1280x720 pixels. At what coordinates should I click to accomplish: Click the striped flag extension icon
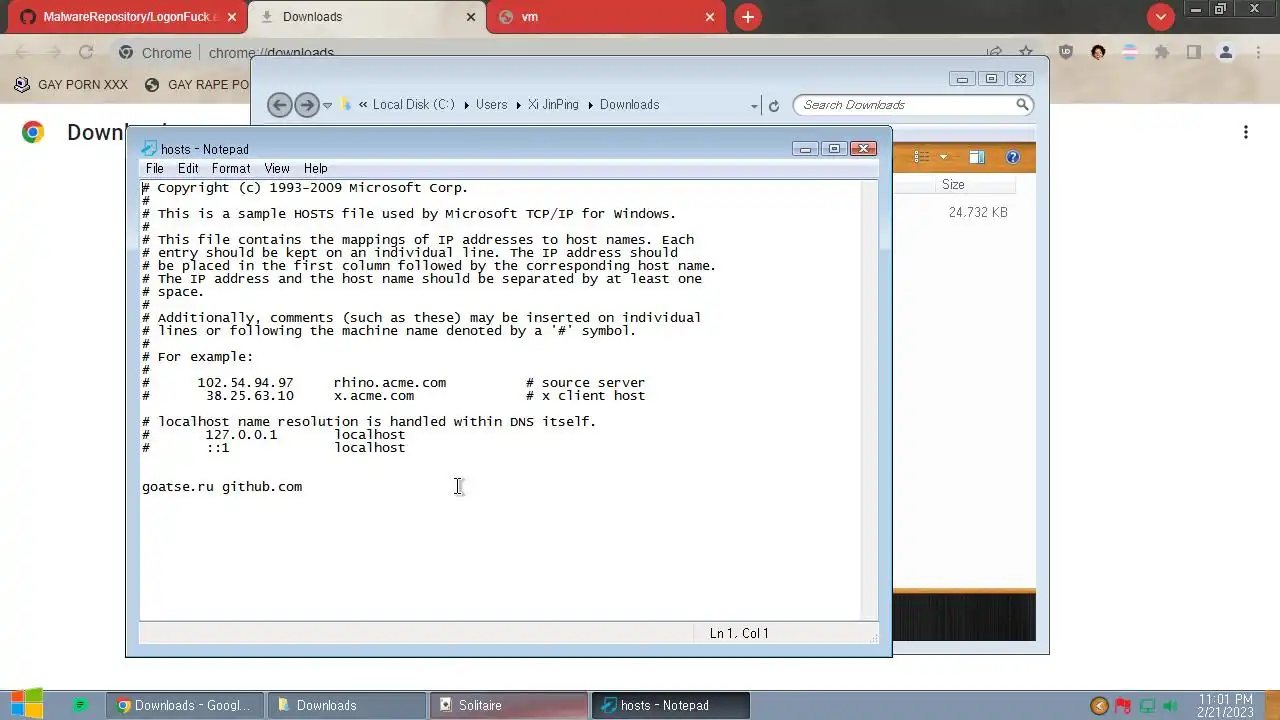(1130, 52)
